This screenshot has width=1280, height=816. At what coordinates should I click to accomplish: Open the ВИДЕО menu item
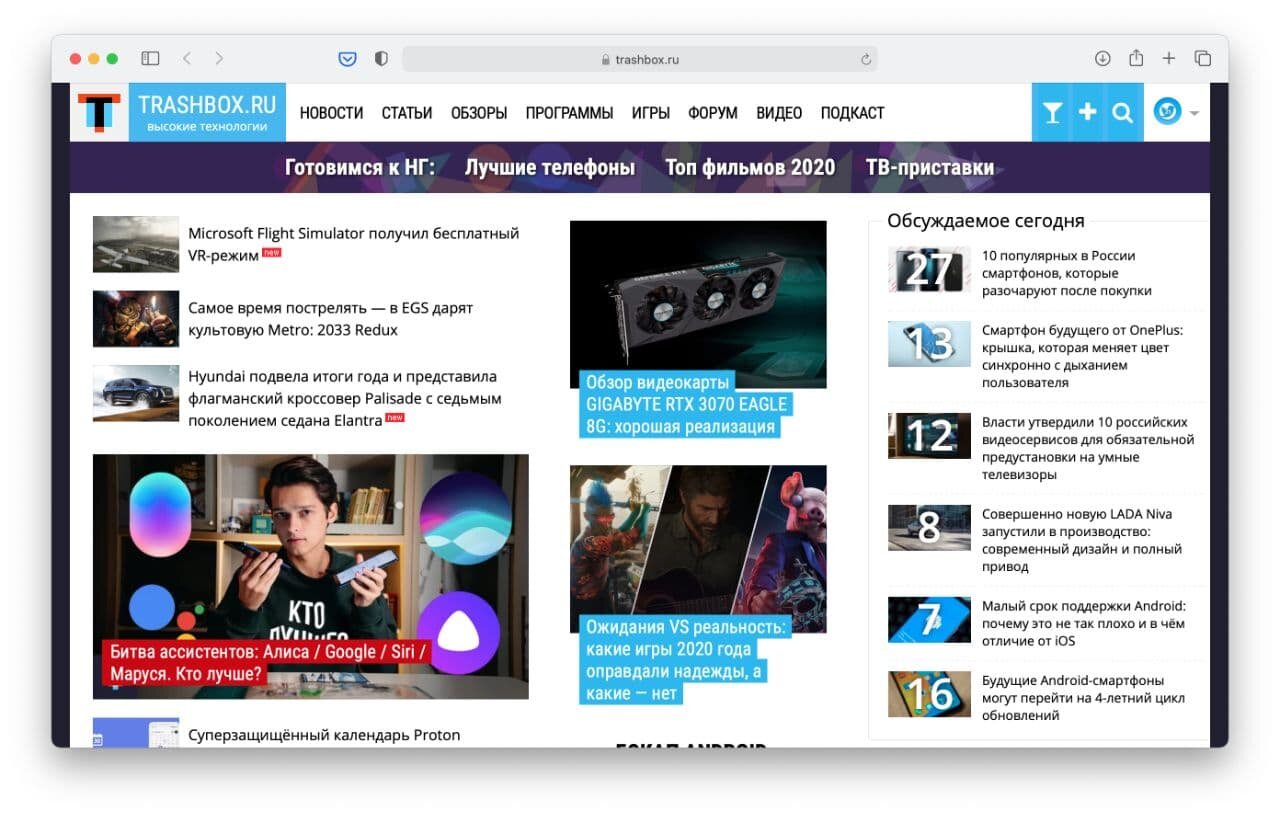tap(779, 113)
